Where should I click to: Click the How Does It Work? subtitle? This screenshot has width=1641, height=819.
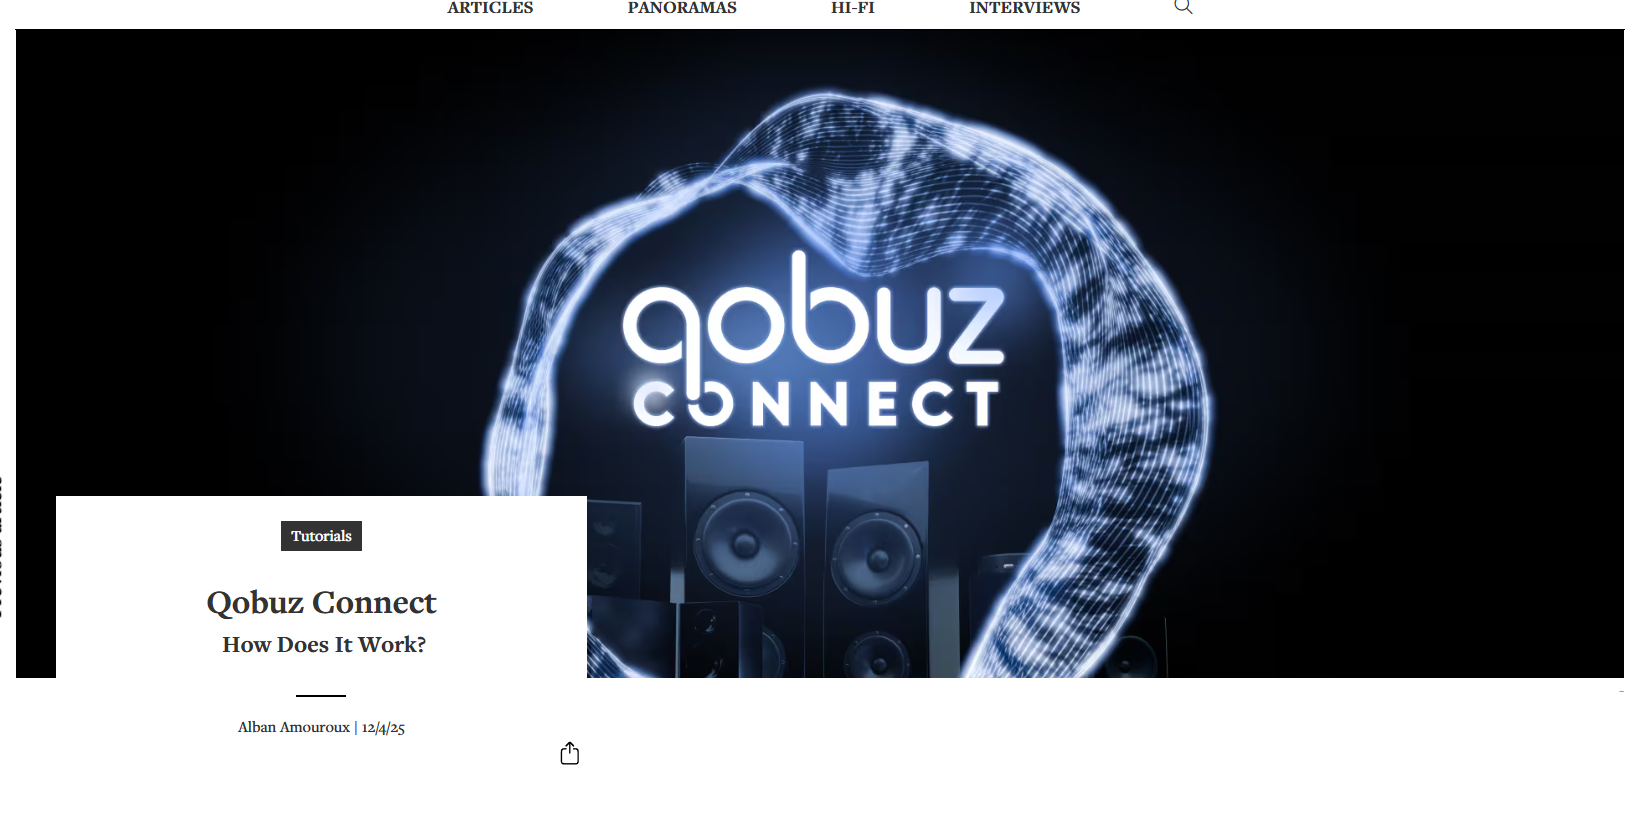click(x=324, y=645)
